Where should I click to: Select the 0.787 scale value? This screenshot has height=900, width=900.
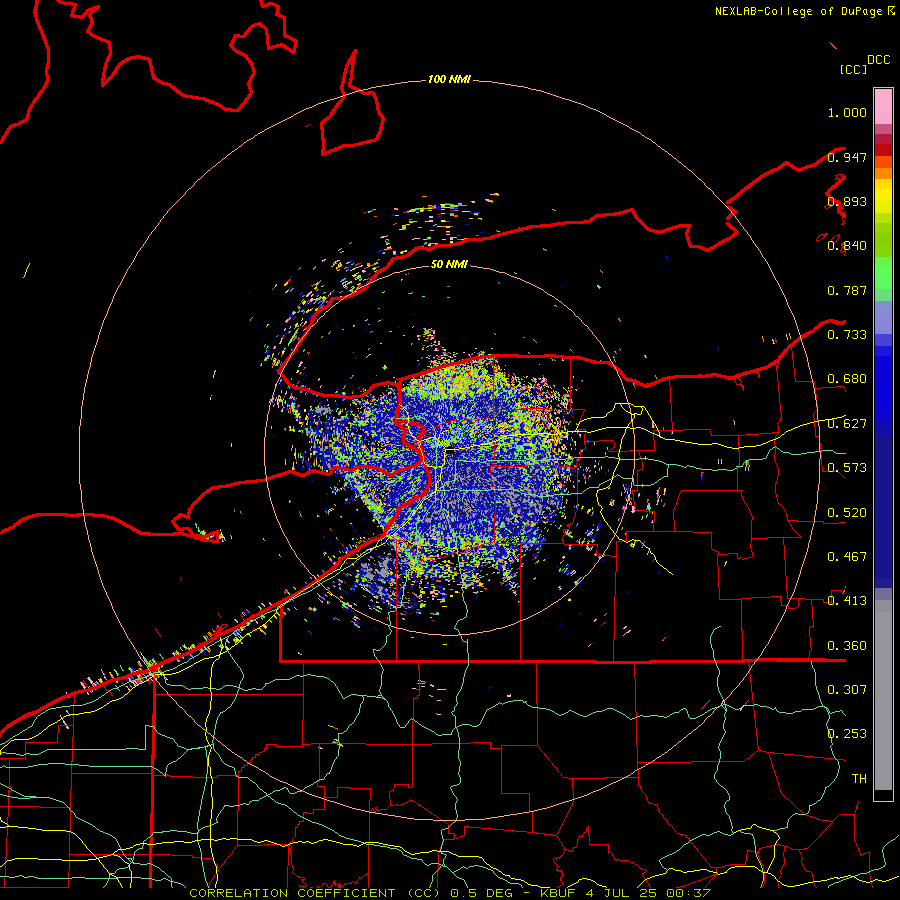847,290
